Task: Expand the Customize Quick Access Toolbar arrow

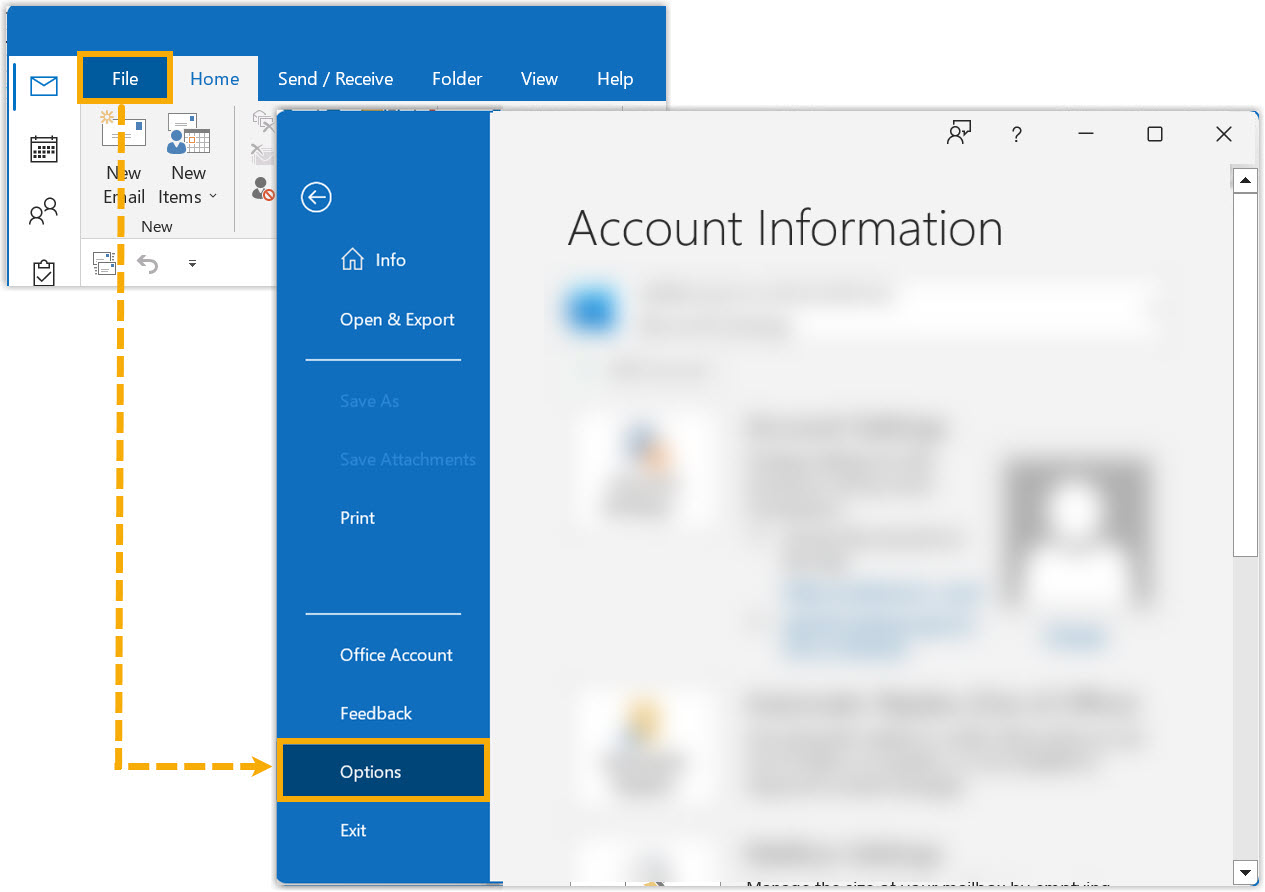Action: 192,264
